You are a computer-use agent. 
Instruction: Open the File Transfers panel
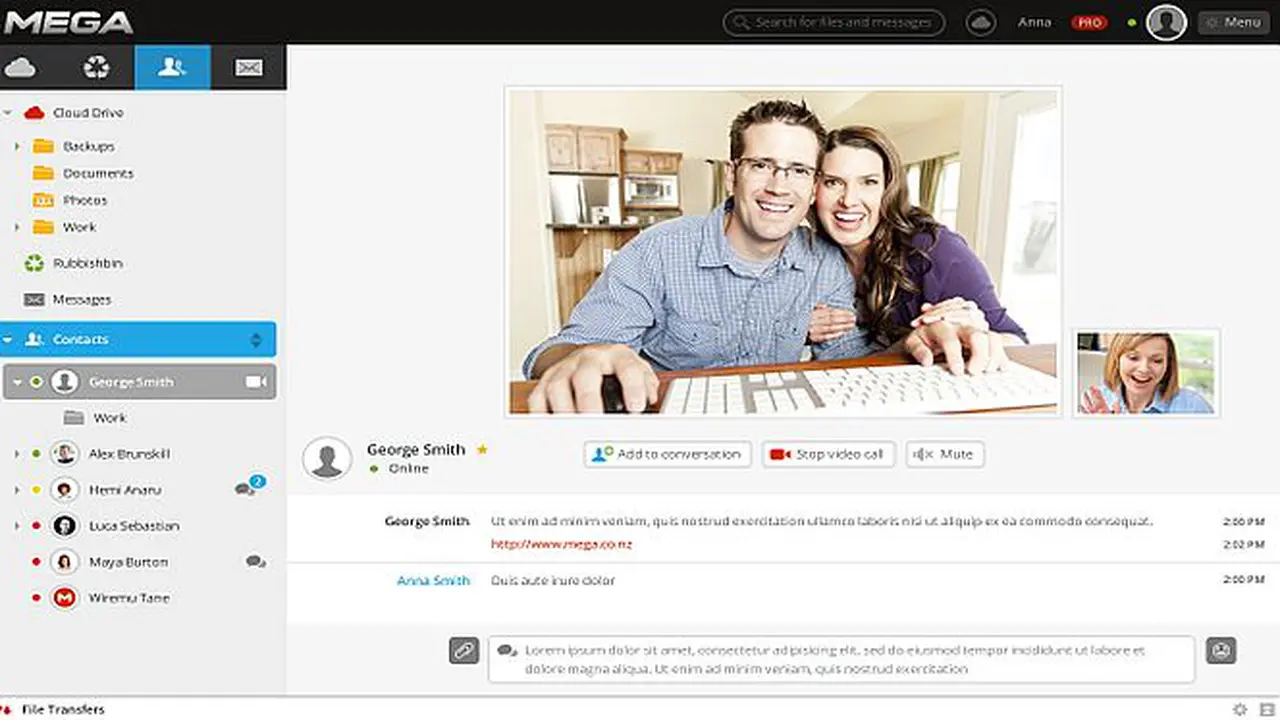point(62,709)
